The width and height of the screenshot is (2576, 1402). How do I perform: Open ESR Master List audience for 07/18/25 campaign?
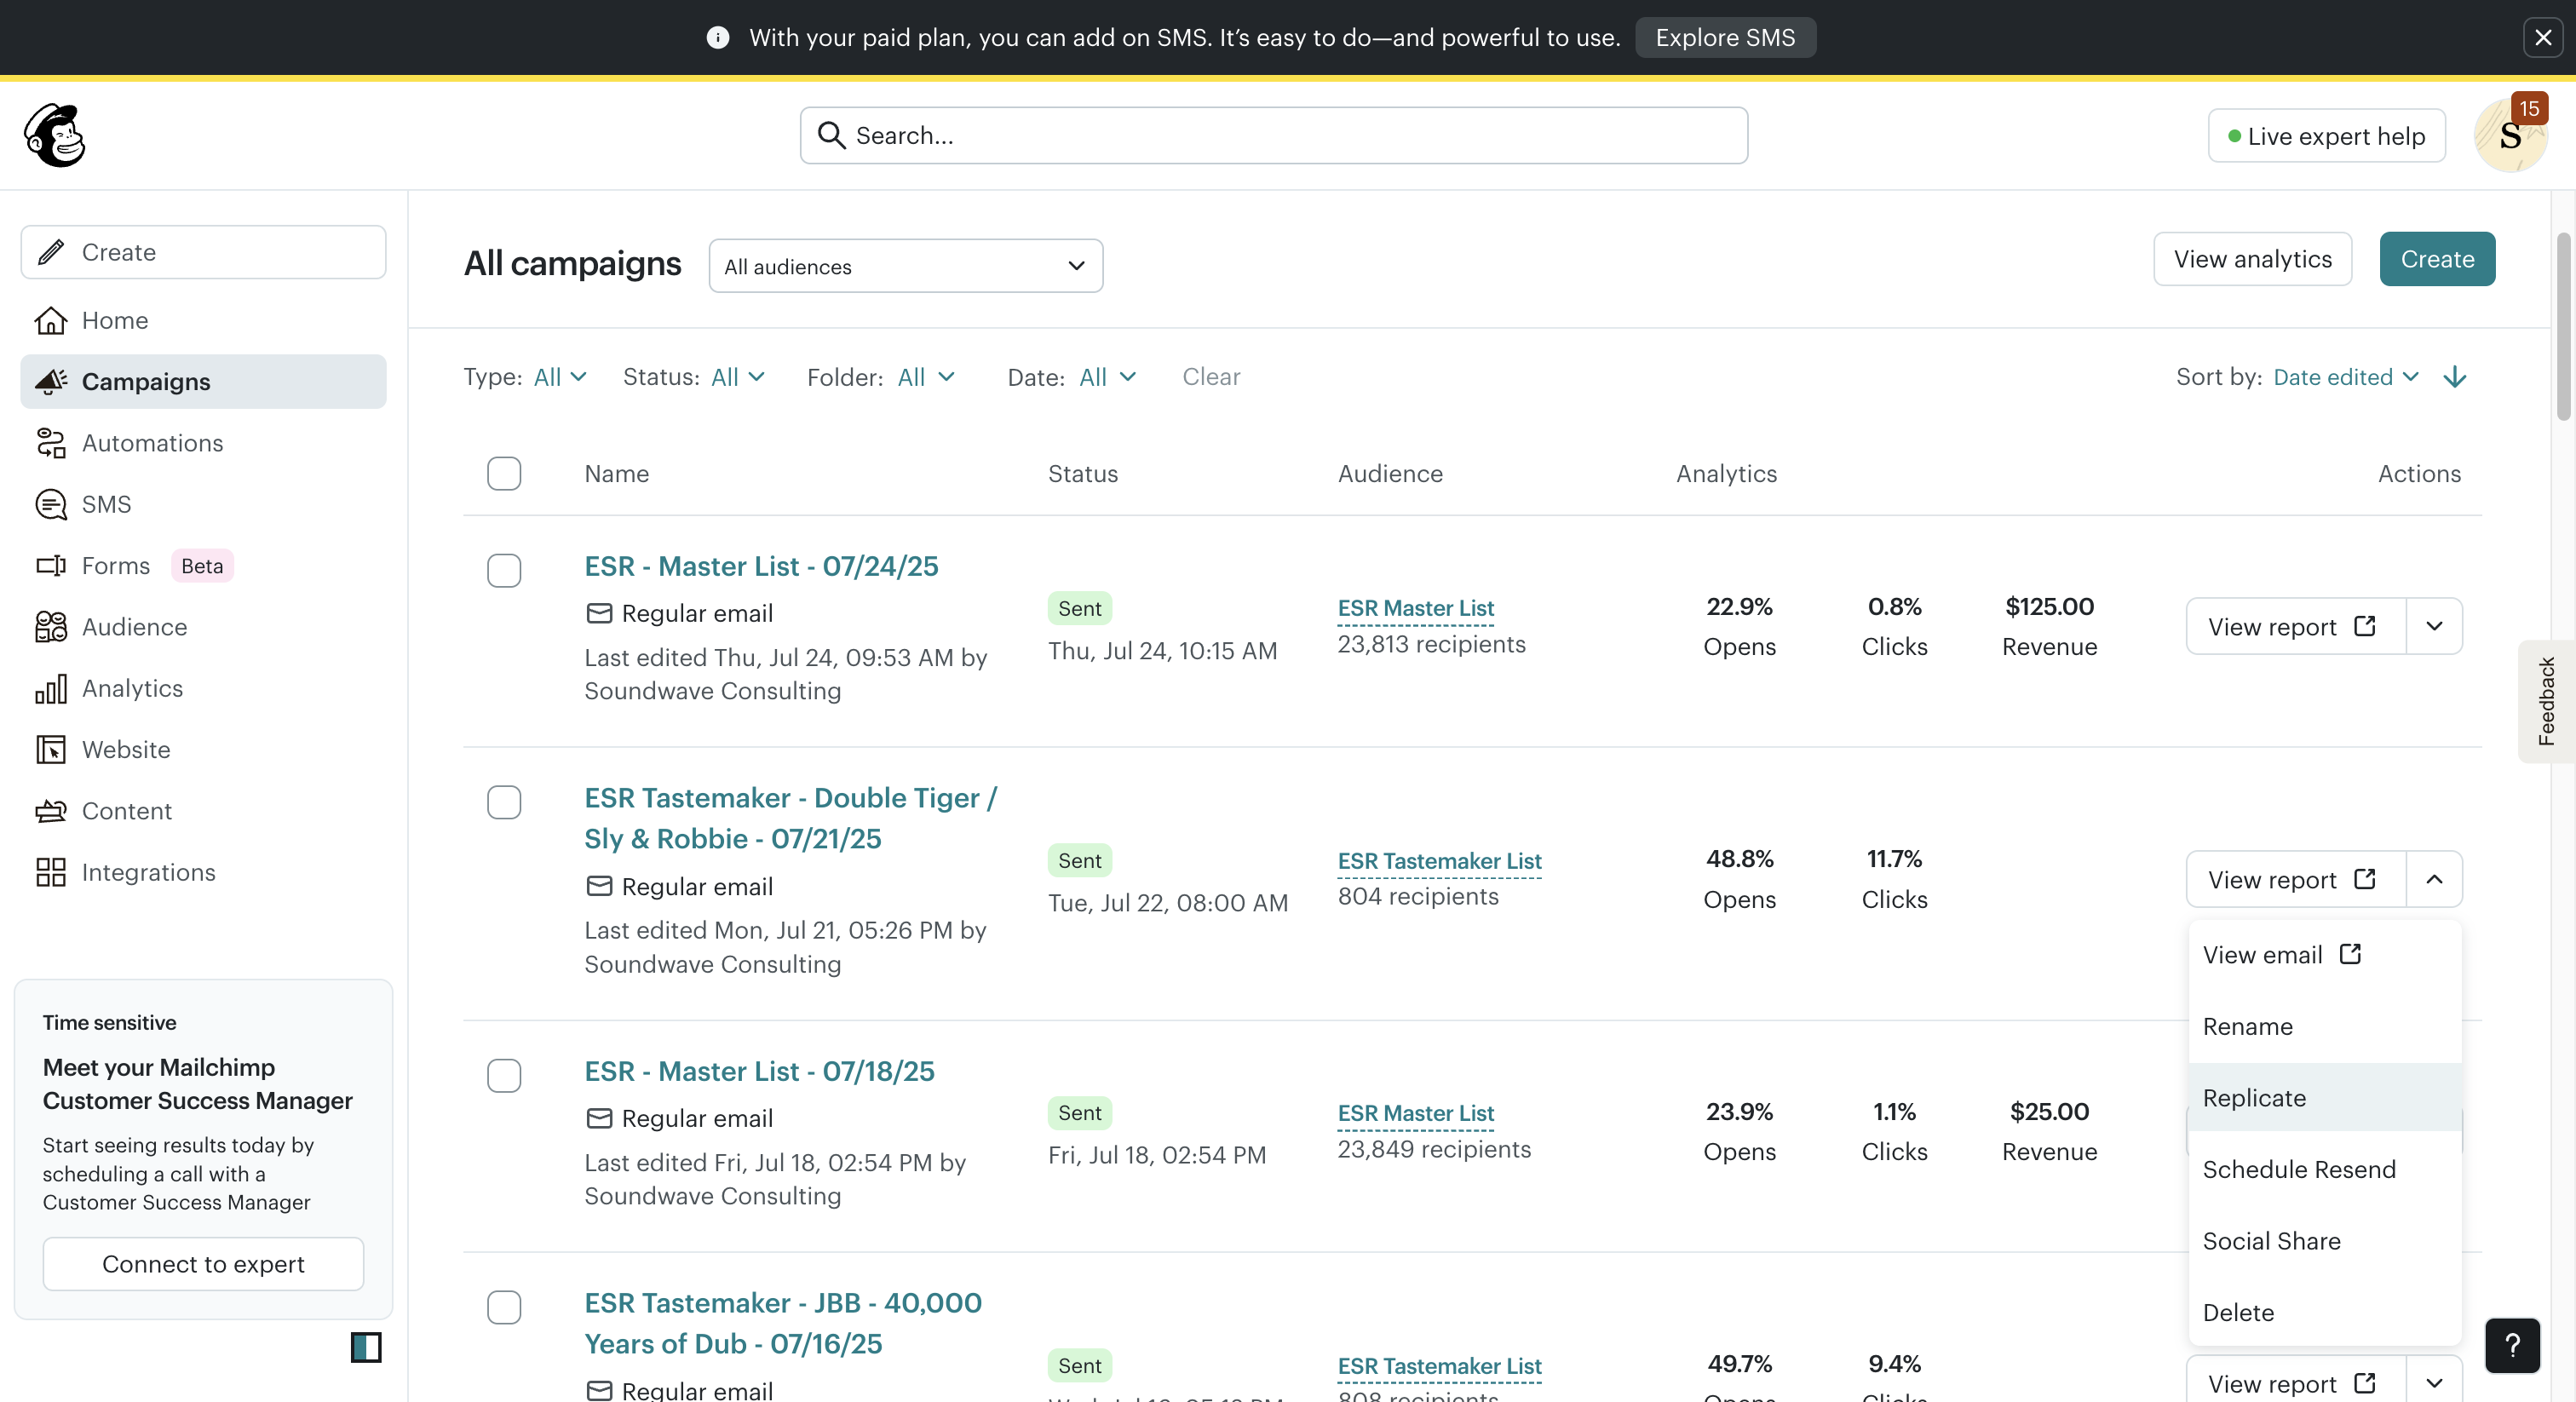[x=1415, y=1113]
